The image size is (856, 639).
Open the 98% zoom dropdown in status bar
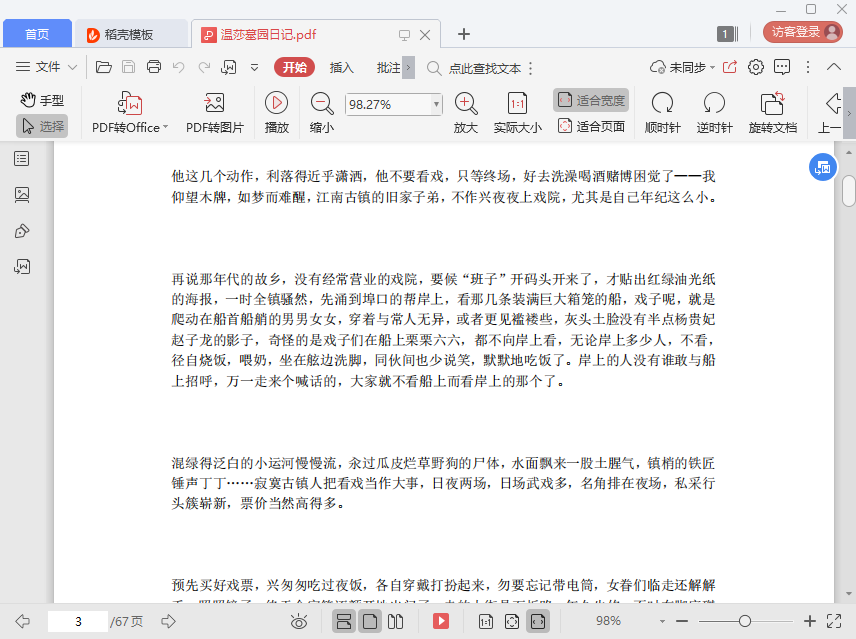pyautogui.click(x=662, y=621)
